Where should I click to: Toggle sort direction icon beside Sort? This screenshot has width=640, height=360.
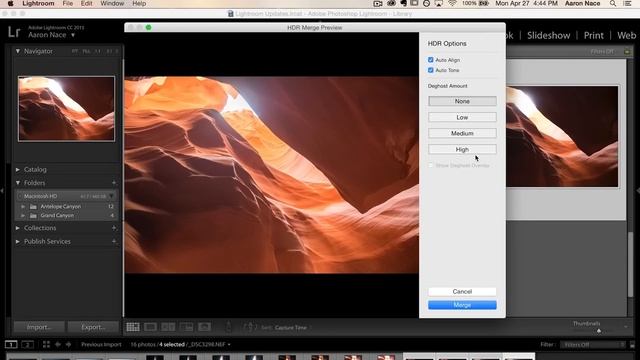(x=249, y=327)
